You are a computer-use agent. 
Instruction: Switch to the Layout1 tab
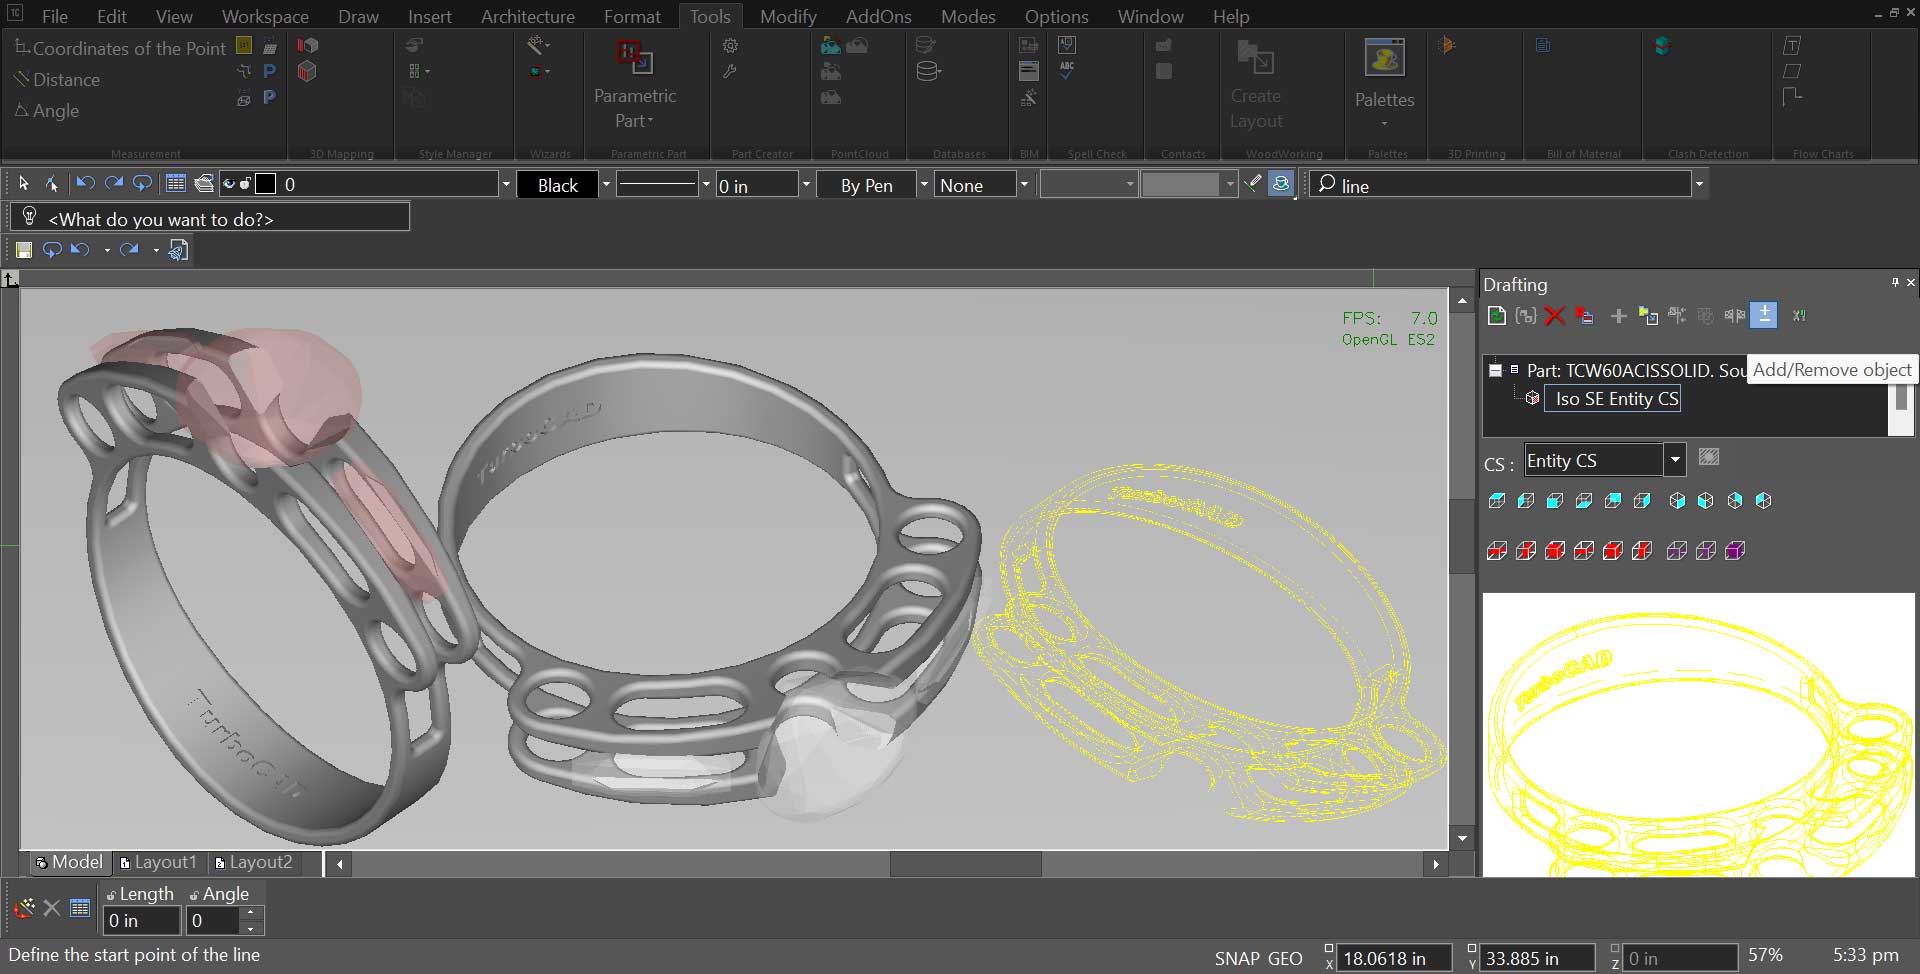(159, 862)
